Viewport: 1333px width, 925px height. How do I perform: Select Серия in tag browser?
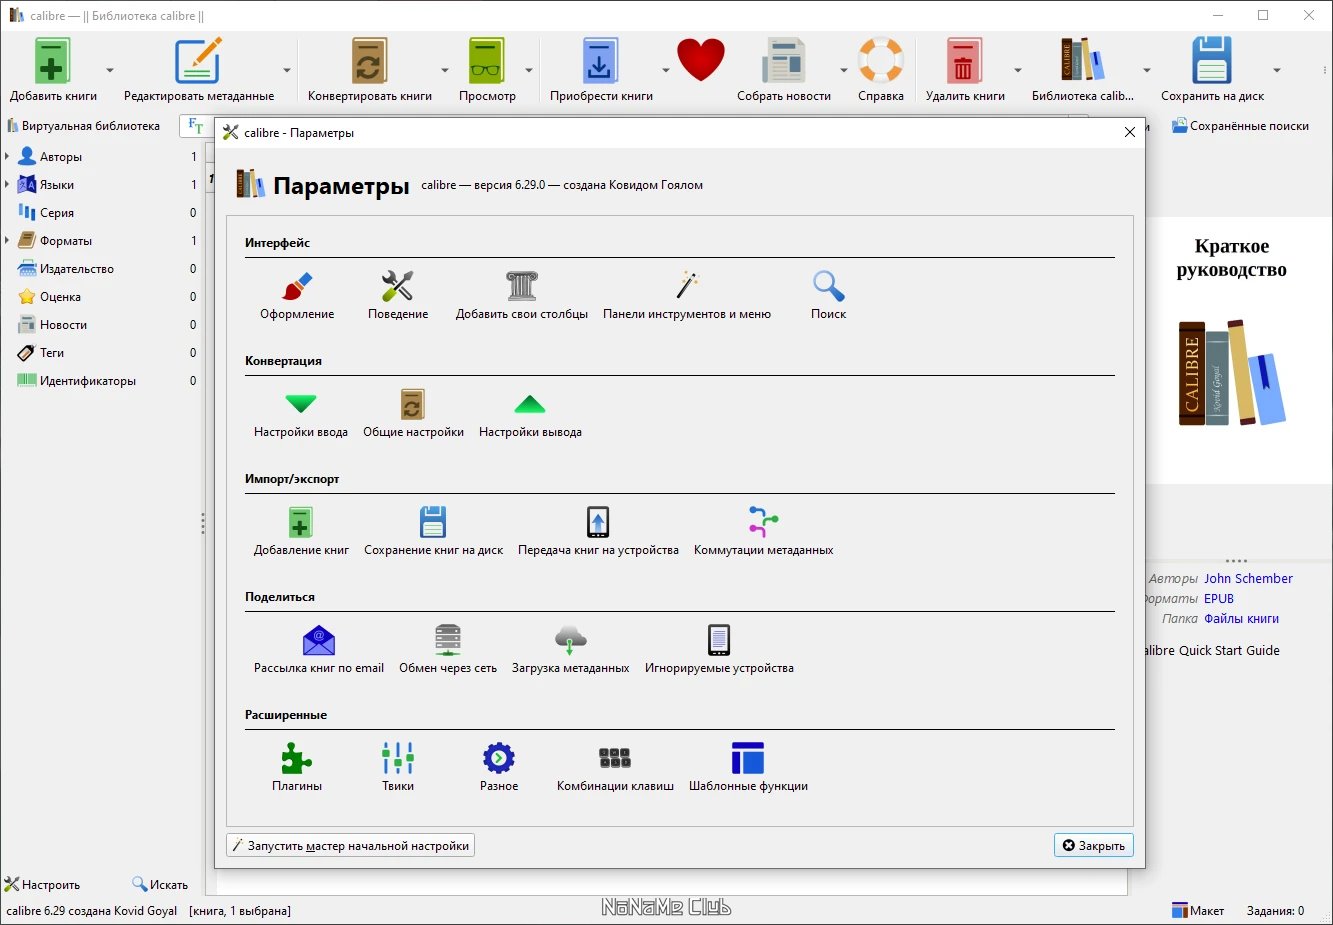tap(100, 213)
